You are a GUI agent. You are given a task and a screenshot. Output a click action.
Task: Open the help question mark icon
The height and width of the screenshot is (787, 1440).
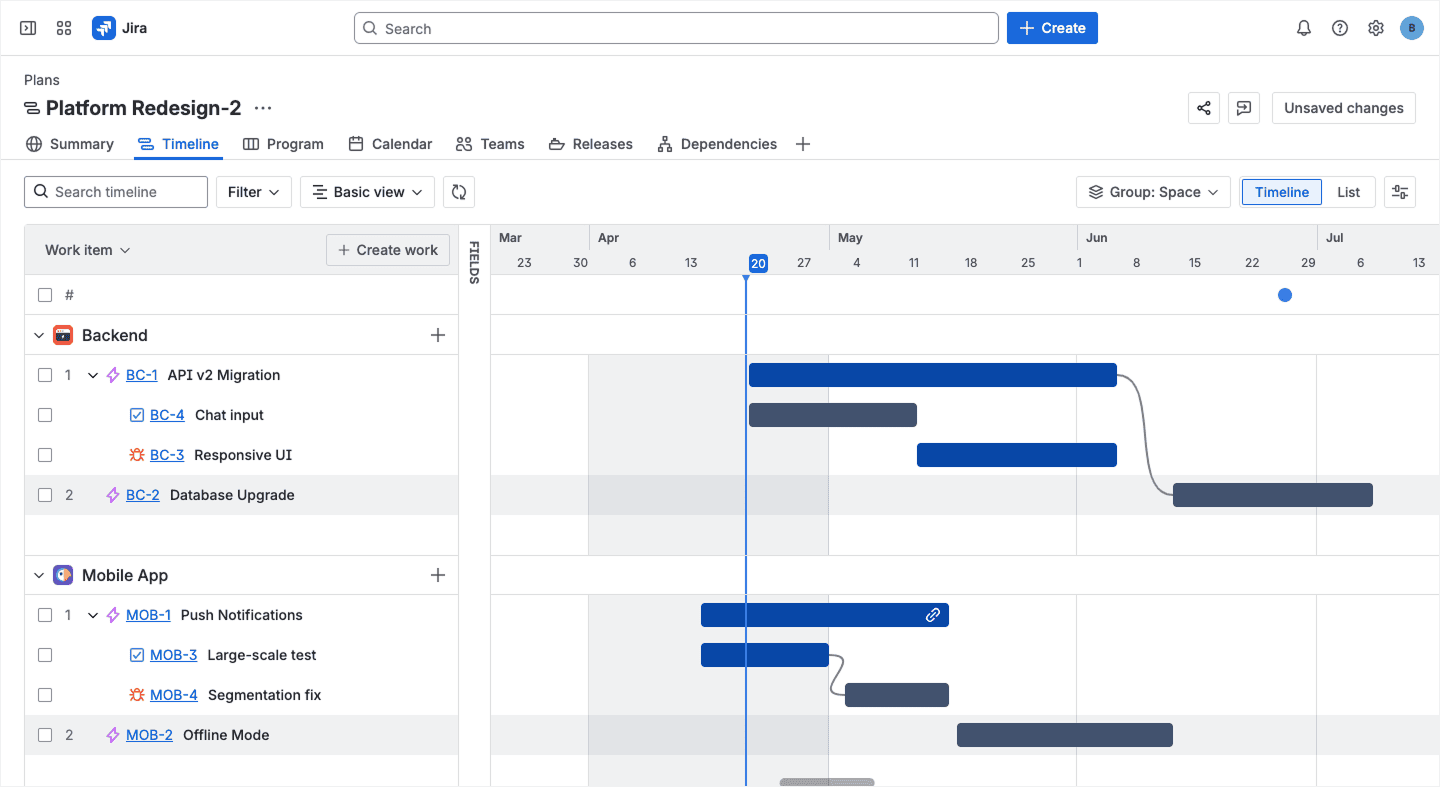pos(1340,28)
